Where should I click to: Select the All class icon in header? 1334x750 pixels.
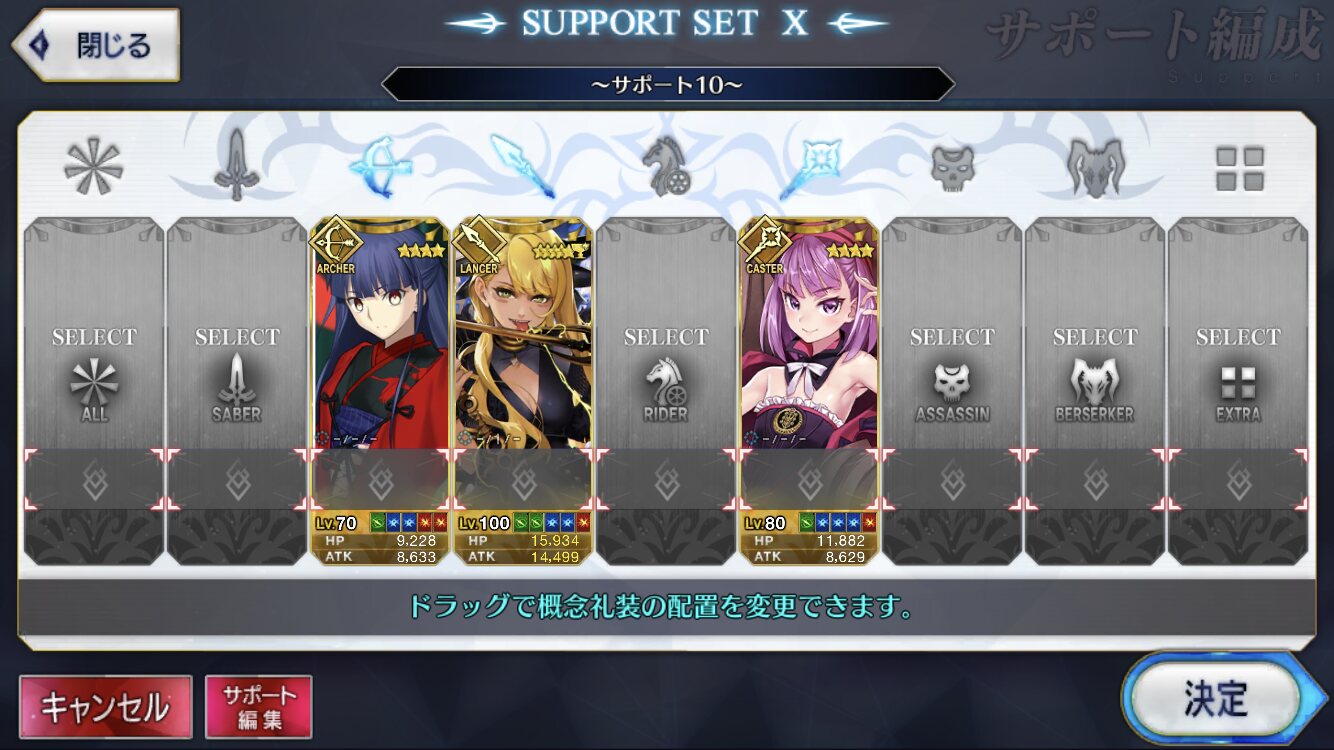(x=93, y=167)
